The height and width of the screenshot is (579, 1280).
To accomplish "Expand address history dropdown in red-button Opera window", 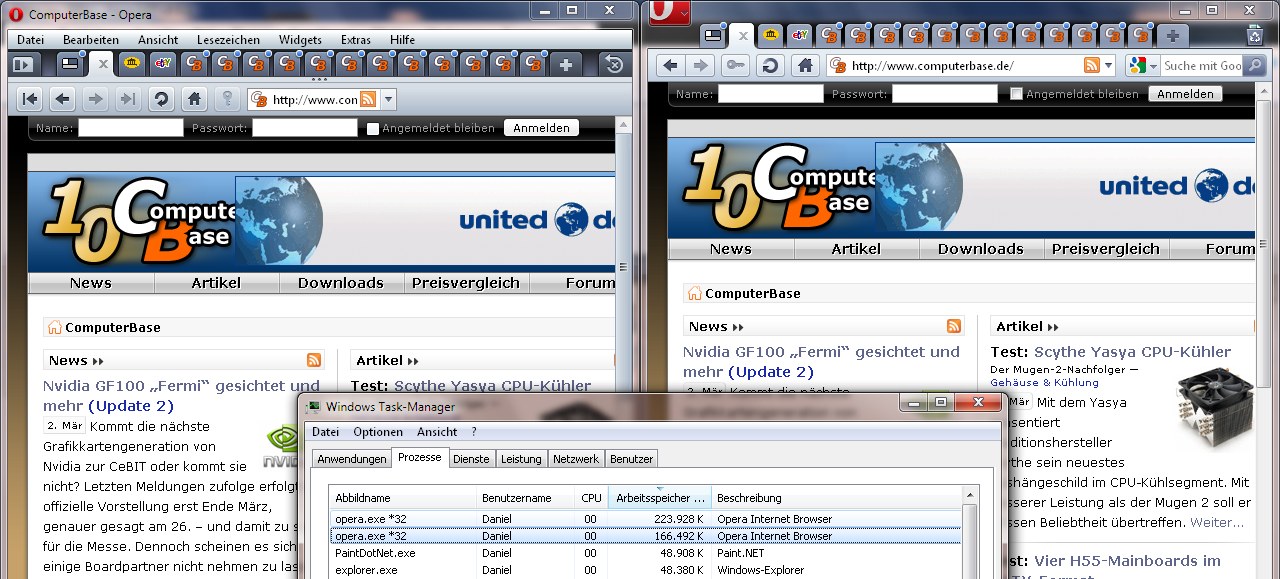I will (x=1108, y=66).
